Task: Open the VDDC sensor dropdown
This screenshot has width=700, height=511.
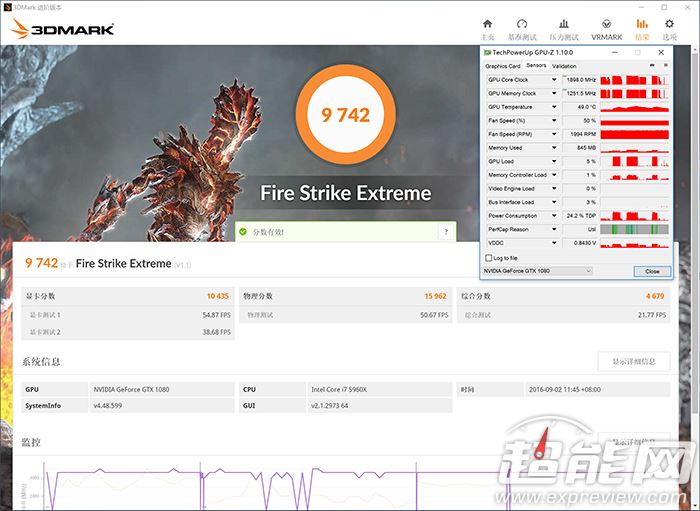Action: (554, 243)
